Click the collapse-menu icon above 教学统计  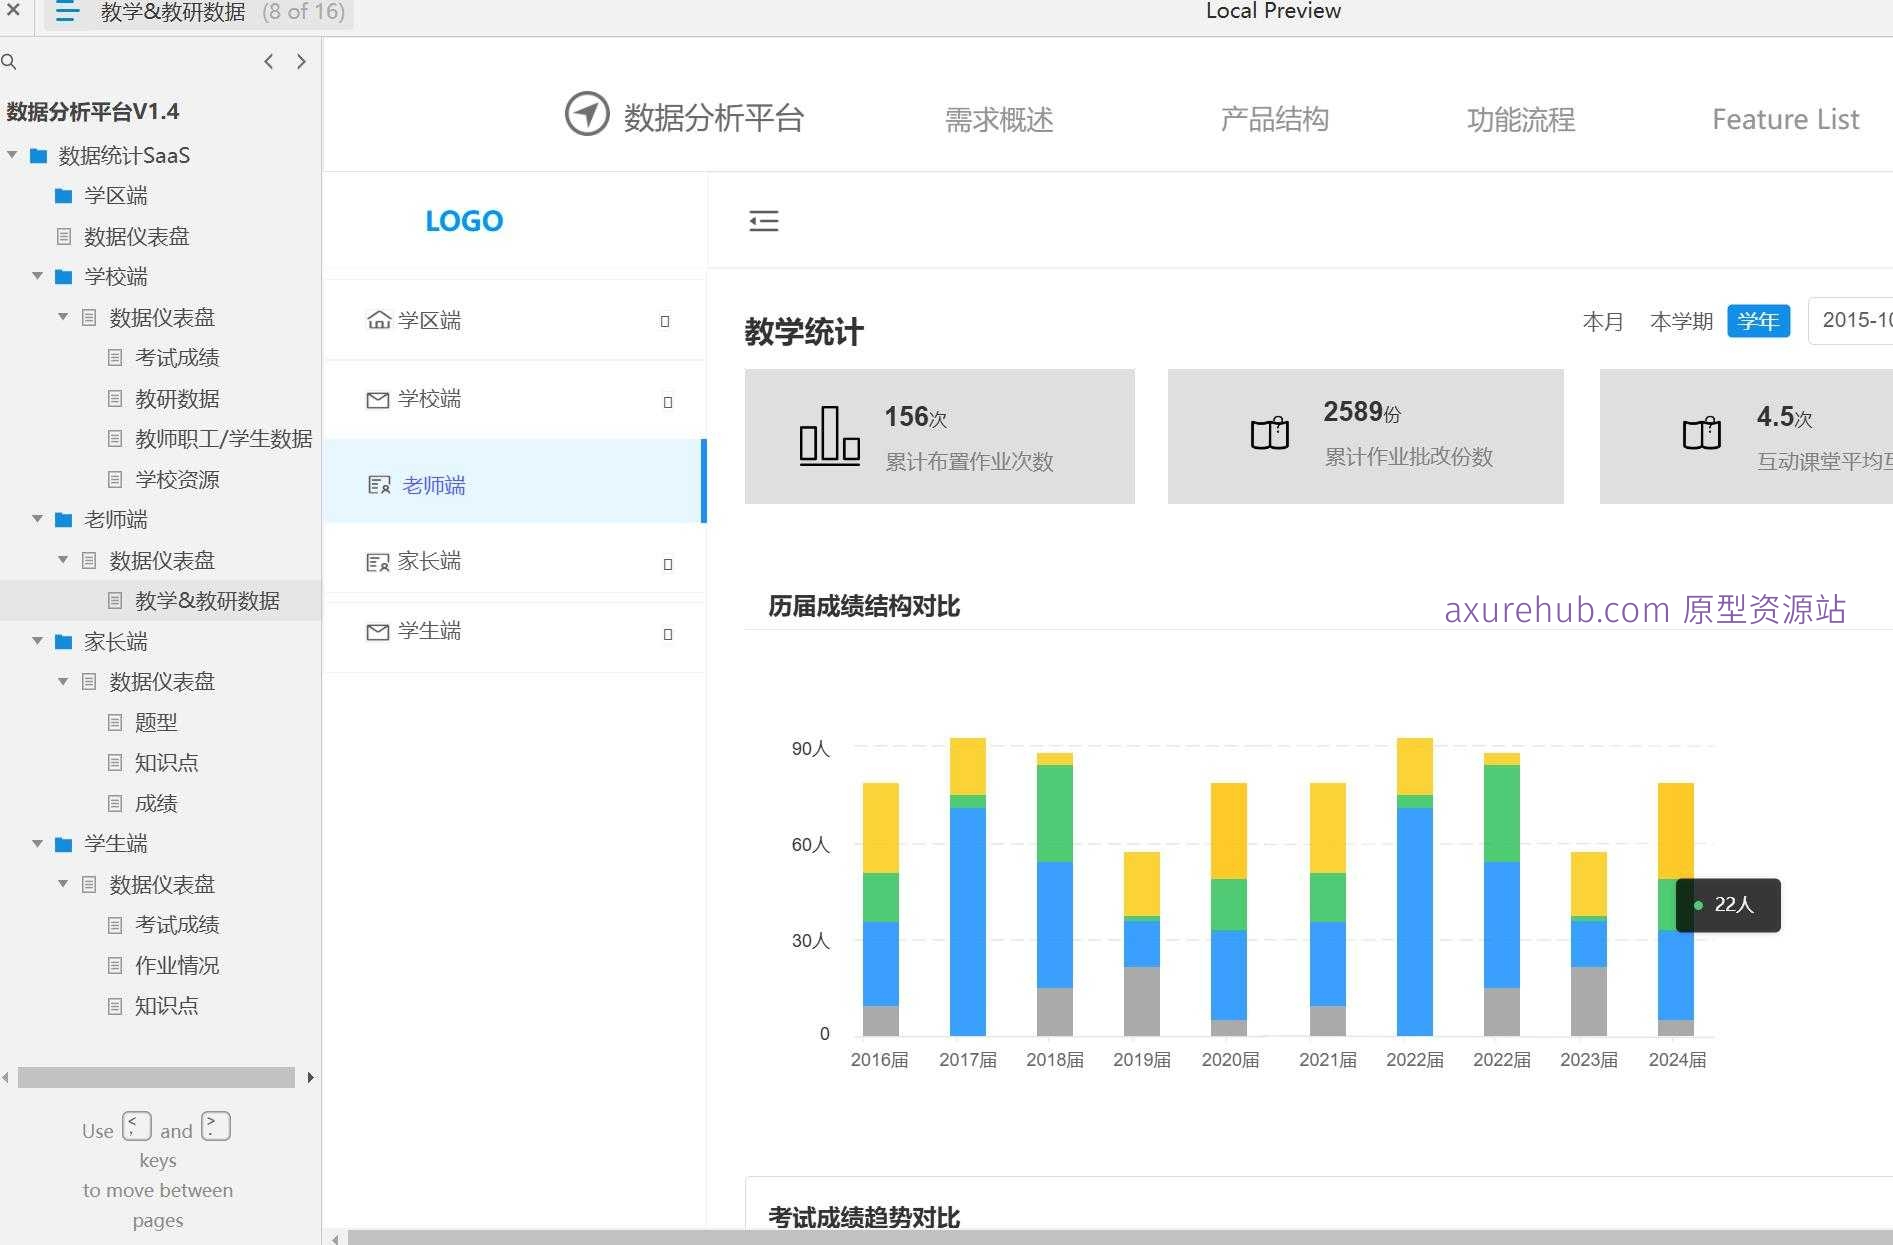pyautogui.click(x=764, y=221)
